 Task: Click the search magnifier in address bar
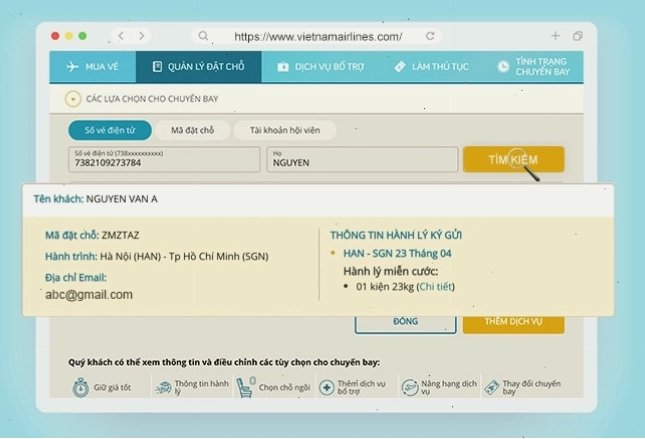coord(203,36)
